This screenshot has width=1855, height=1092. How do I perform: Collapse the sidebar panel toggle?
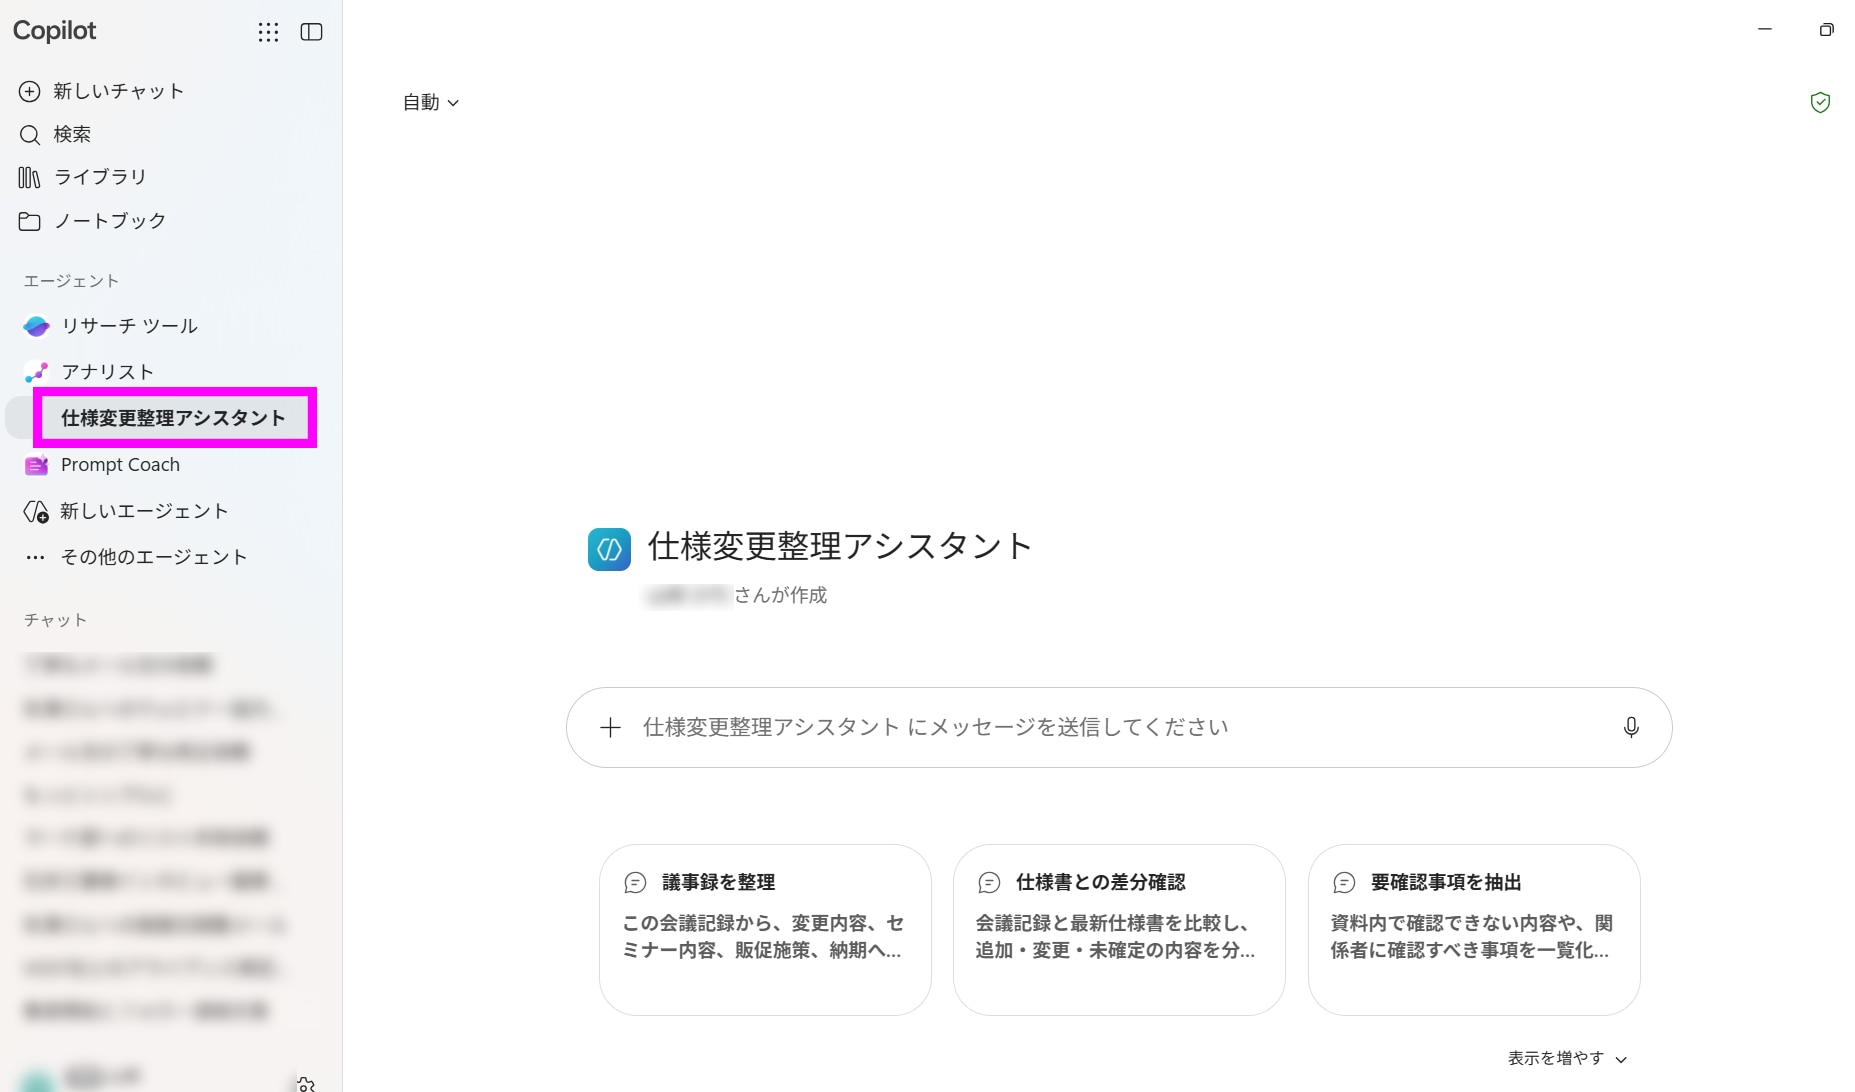[x=311, y=32]
